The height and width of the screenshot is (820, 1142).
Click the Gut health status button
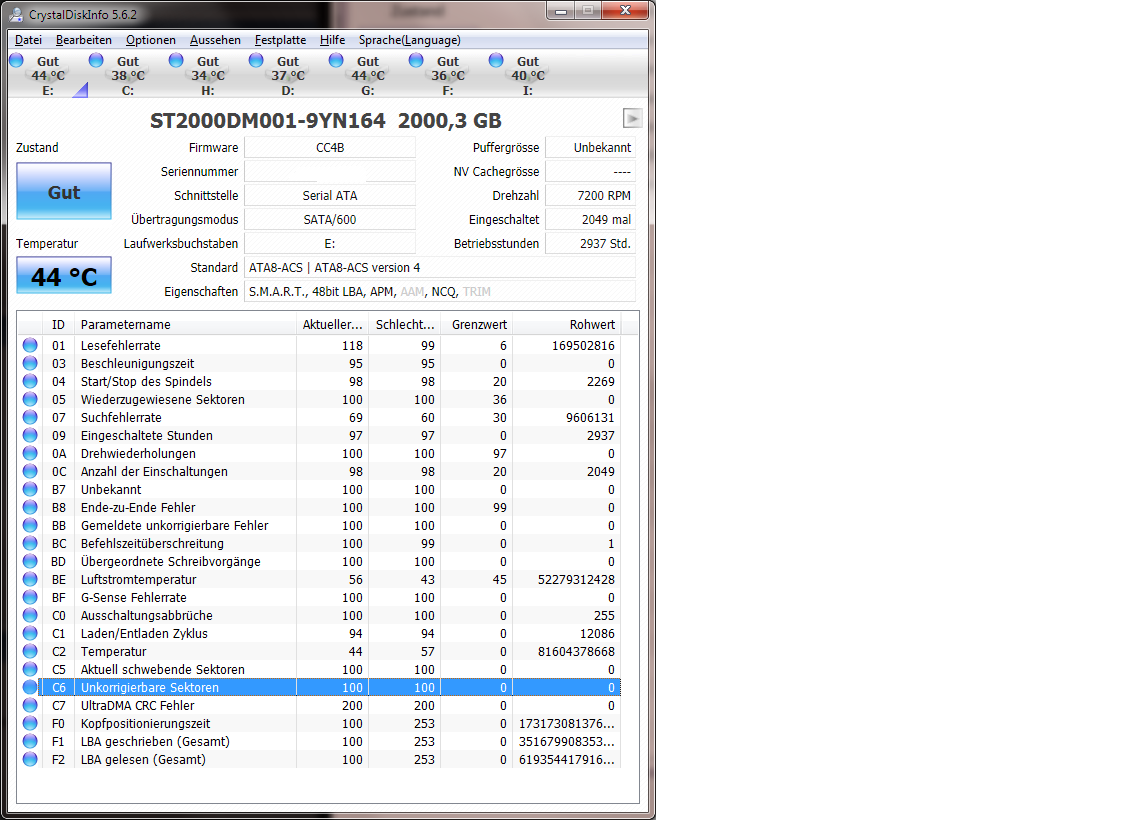pyautogui.click(x=64, y=191)
